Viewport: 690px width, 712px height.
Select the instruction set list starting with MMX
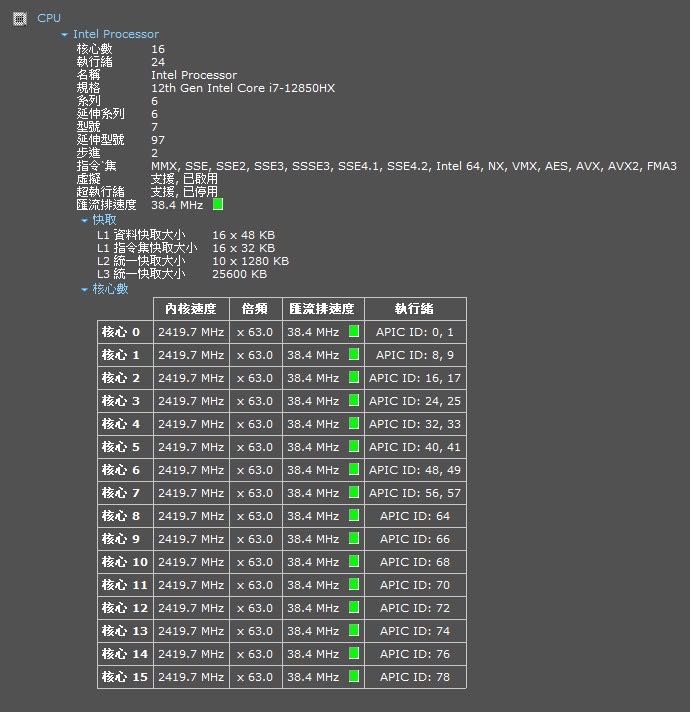pyautogui.click(x=414, y=167)
